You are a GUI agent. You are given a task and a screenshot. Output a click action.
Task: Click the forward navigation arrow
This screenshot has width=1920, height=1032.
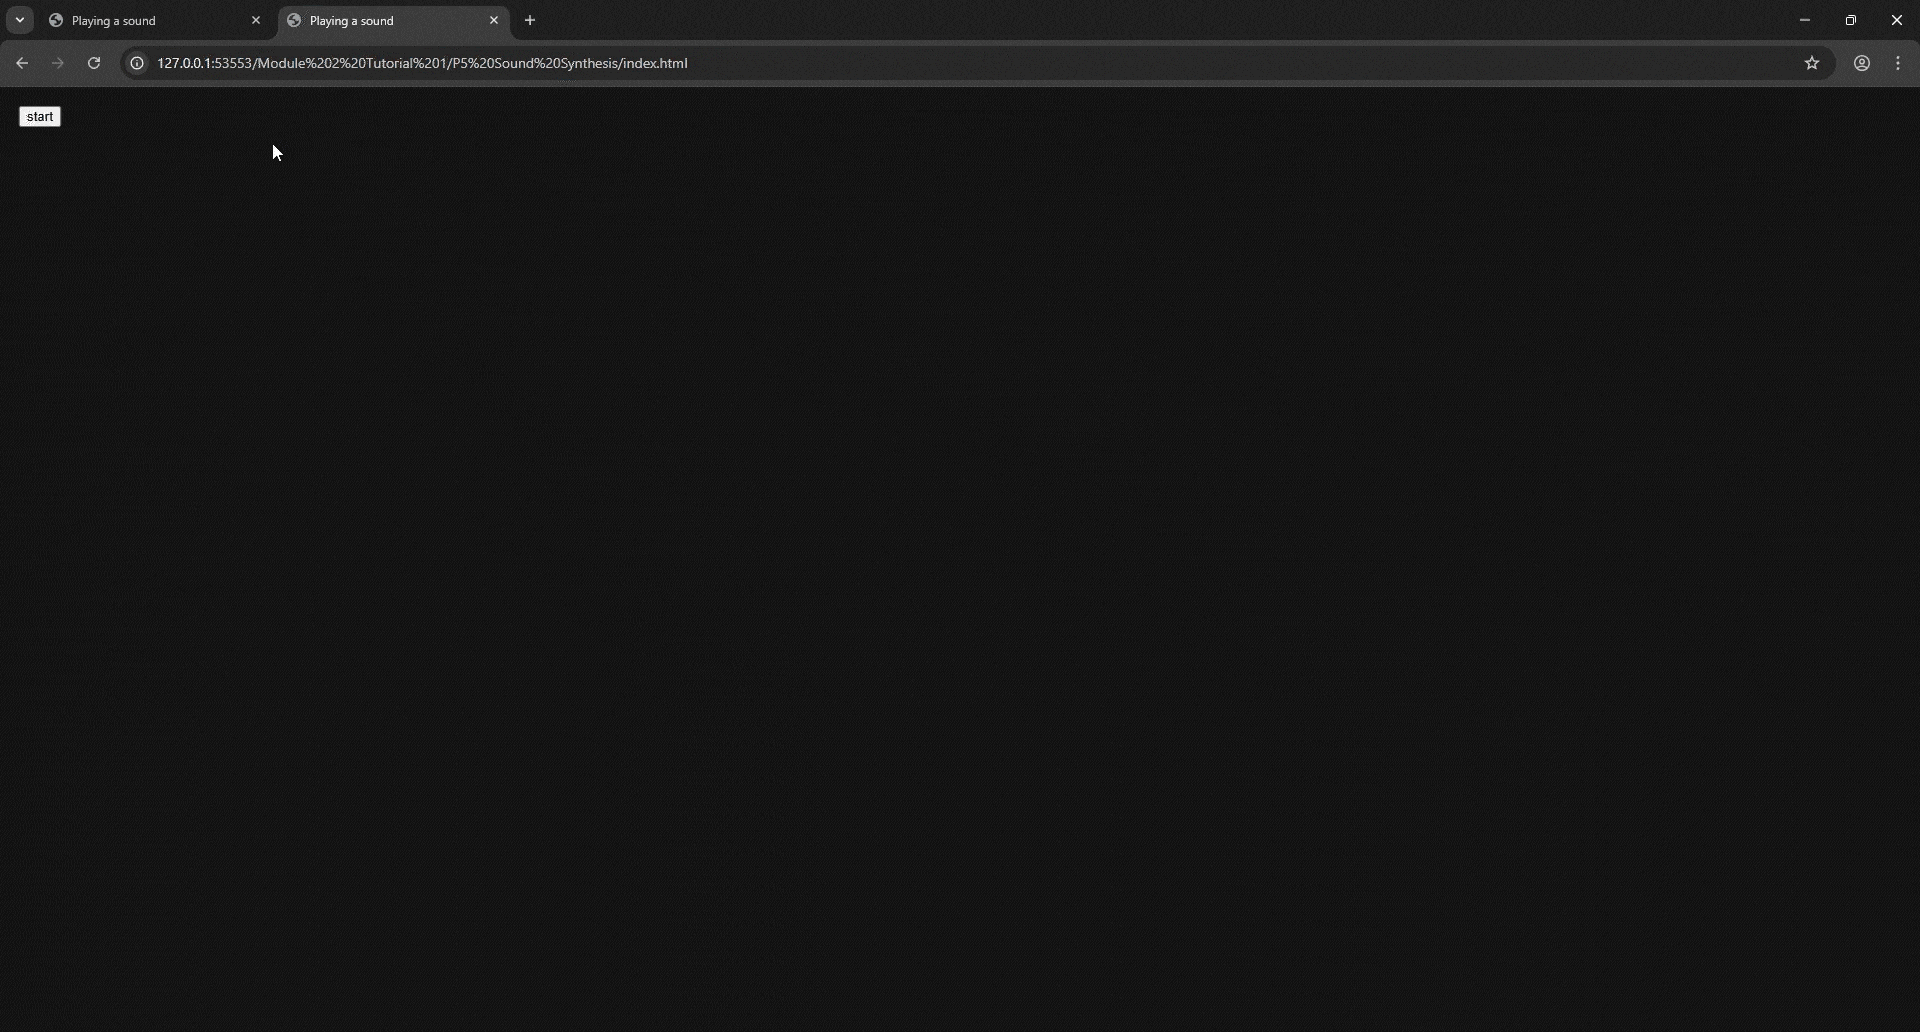pyautogui.click(x=57, y=62)
